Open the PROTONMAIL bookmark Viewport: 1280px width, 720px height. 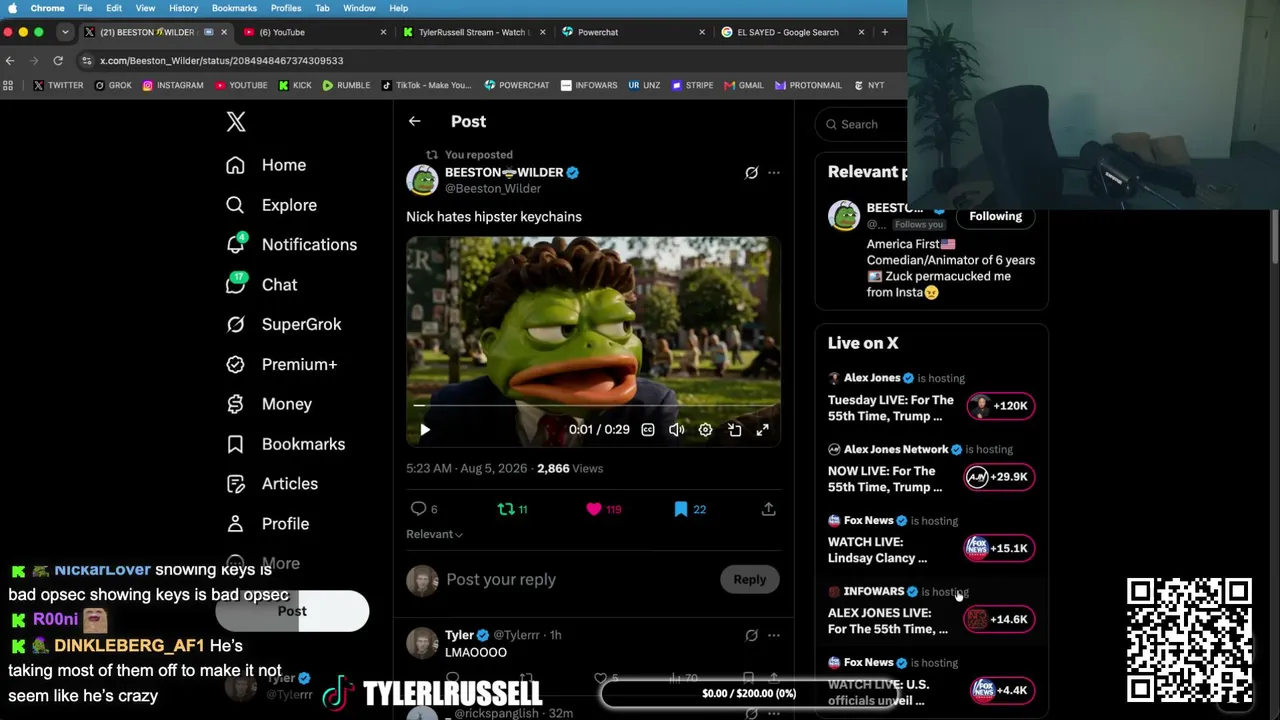(808, 86)
